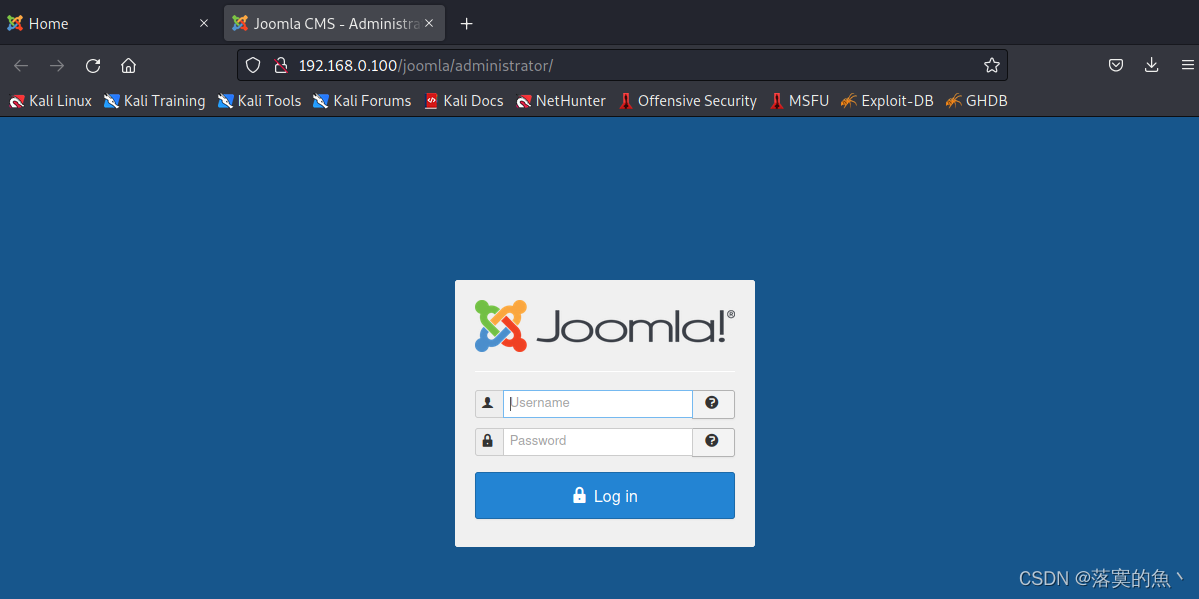Open Kali Forums bookmark

point(362,101)
